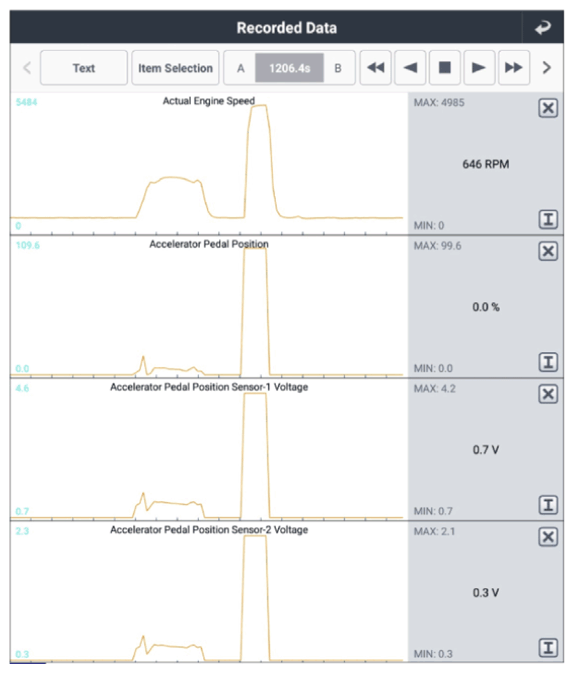Set marker B on the timeline
Image resolution: width=574 pixels, height=673 pixels.
(338, 68)
